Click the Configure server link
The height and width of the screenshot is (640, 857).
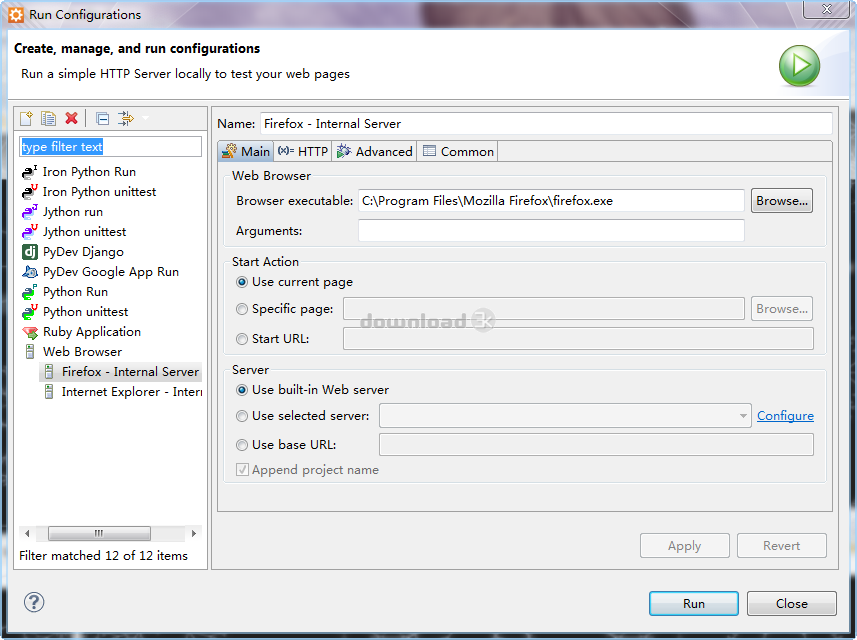(785, 416)
